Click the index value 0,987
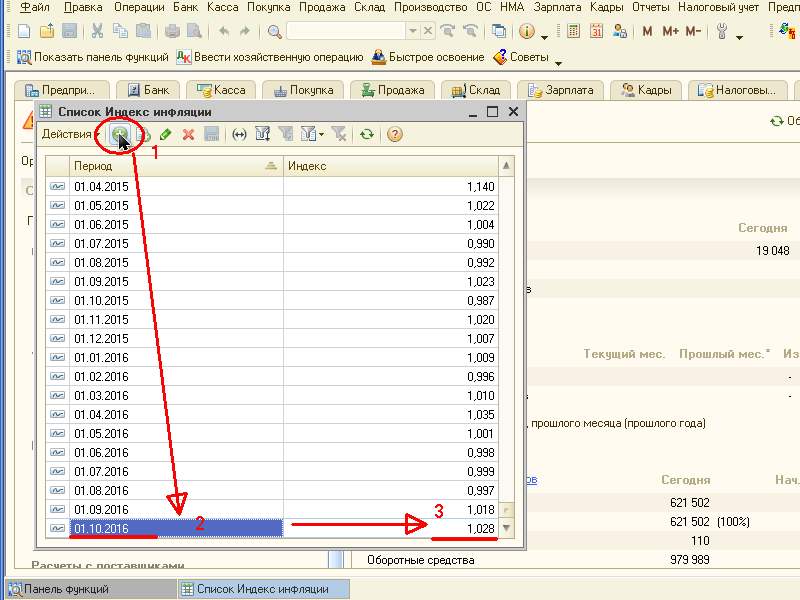 pyautogui.click(x=481, y=301)
